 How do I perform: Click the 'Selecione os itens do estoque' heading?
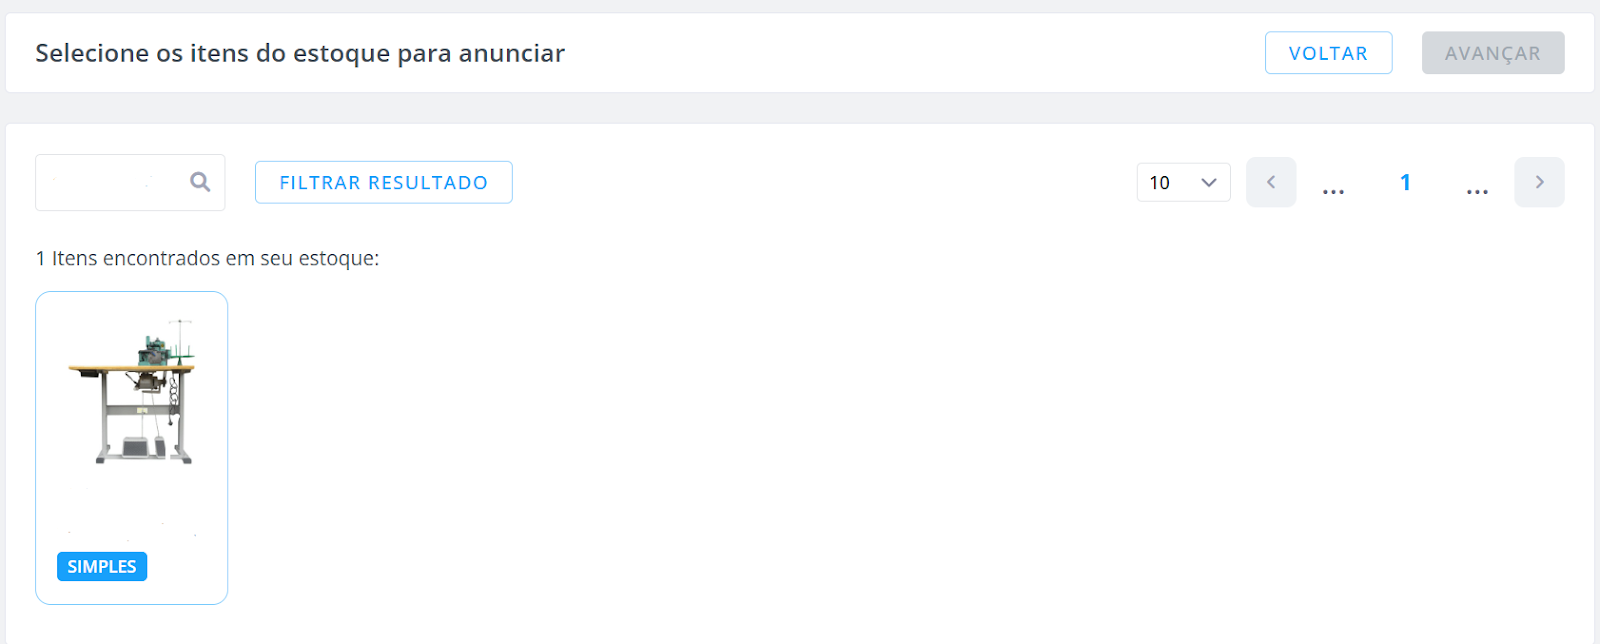[300, 53]
